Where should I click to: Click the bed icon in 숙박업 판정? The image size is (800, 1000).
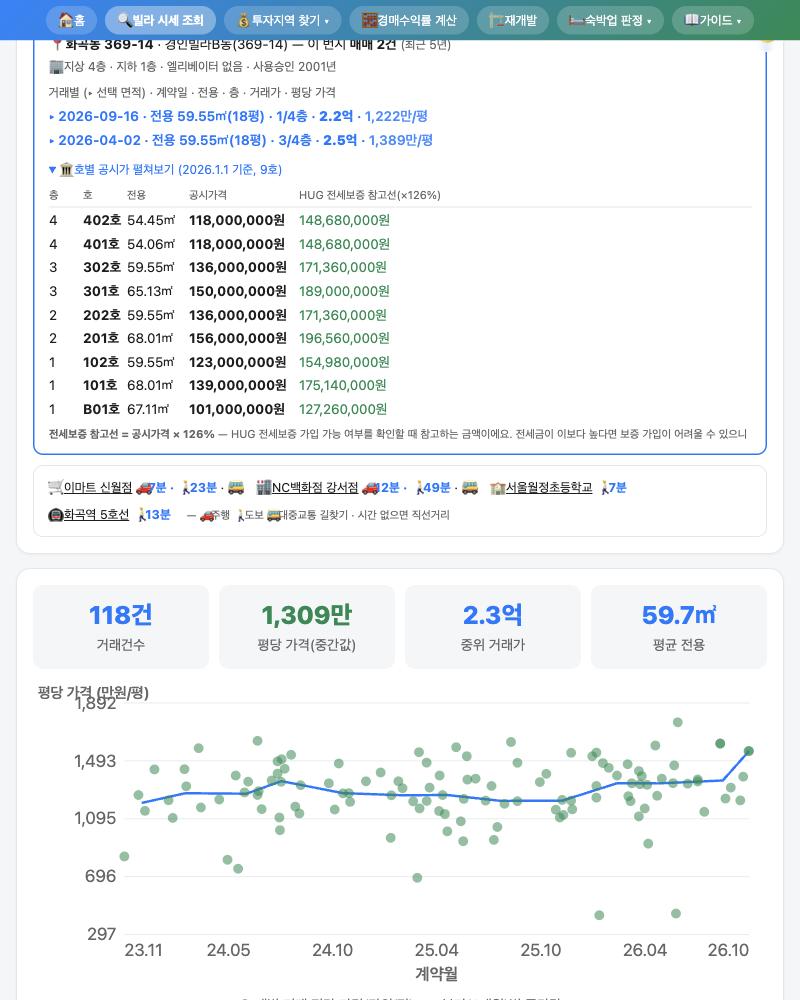point(576,20)
